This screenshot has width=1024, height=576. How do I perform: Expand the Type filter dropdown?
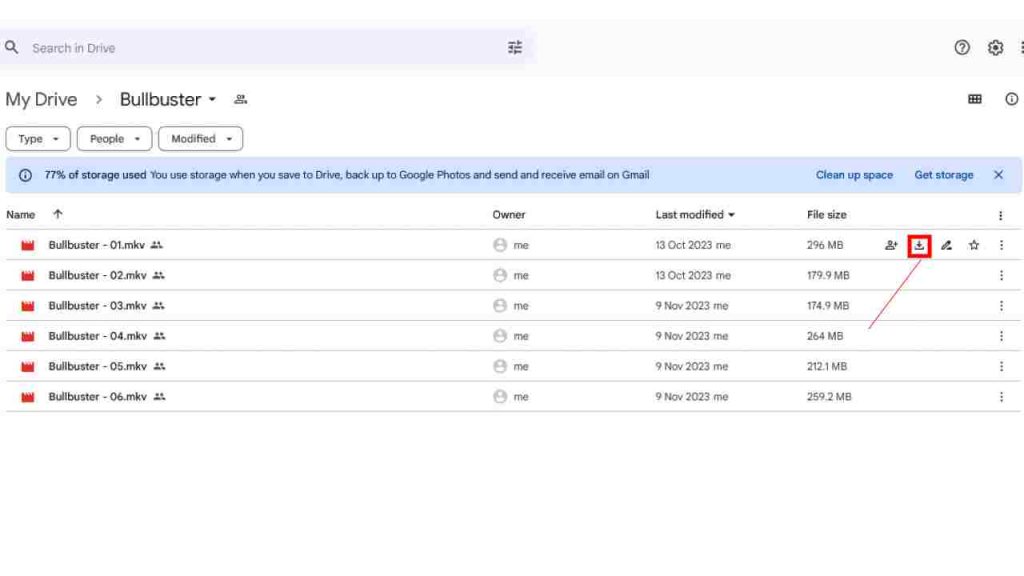coord(38,138)
